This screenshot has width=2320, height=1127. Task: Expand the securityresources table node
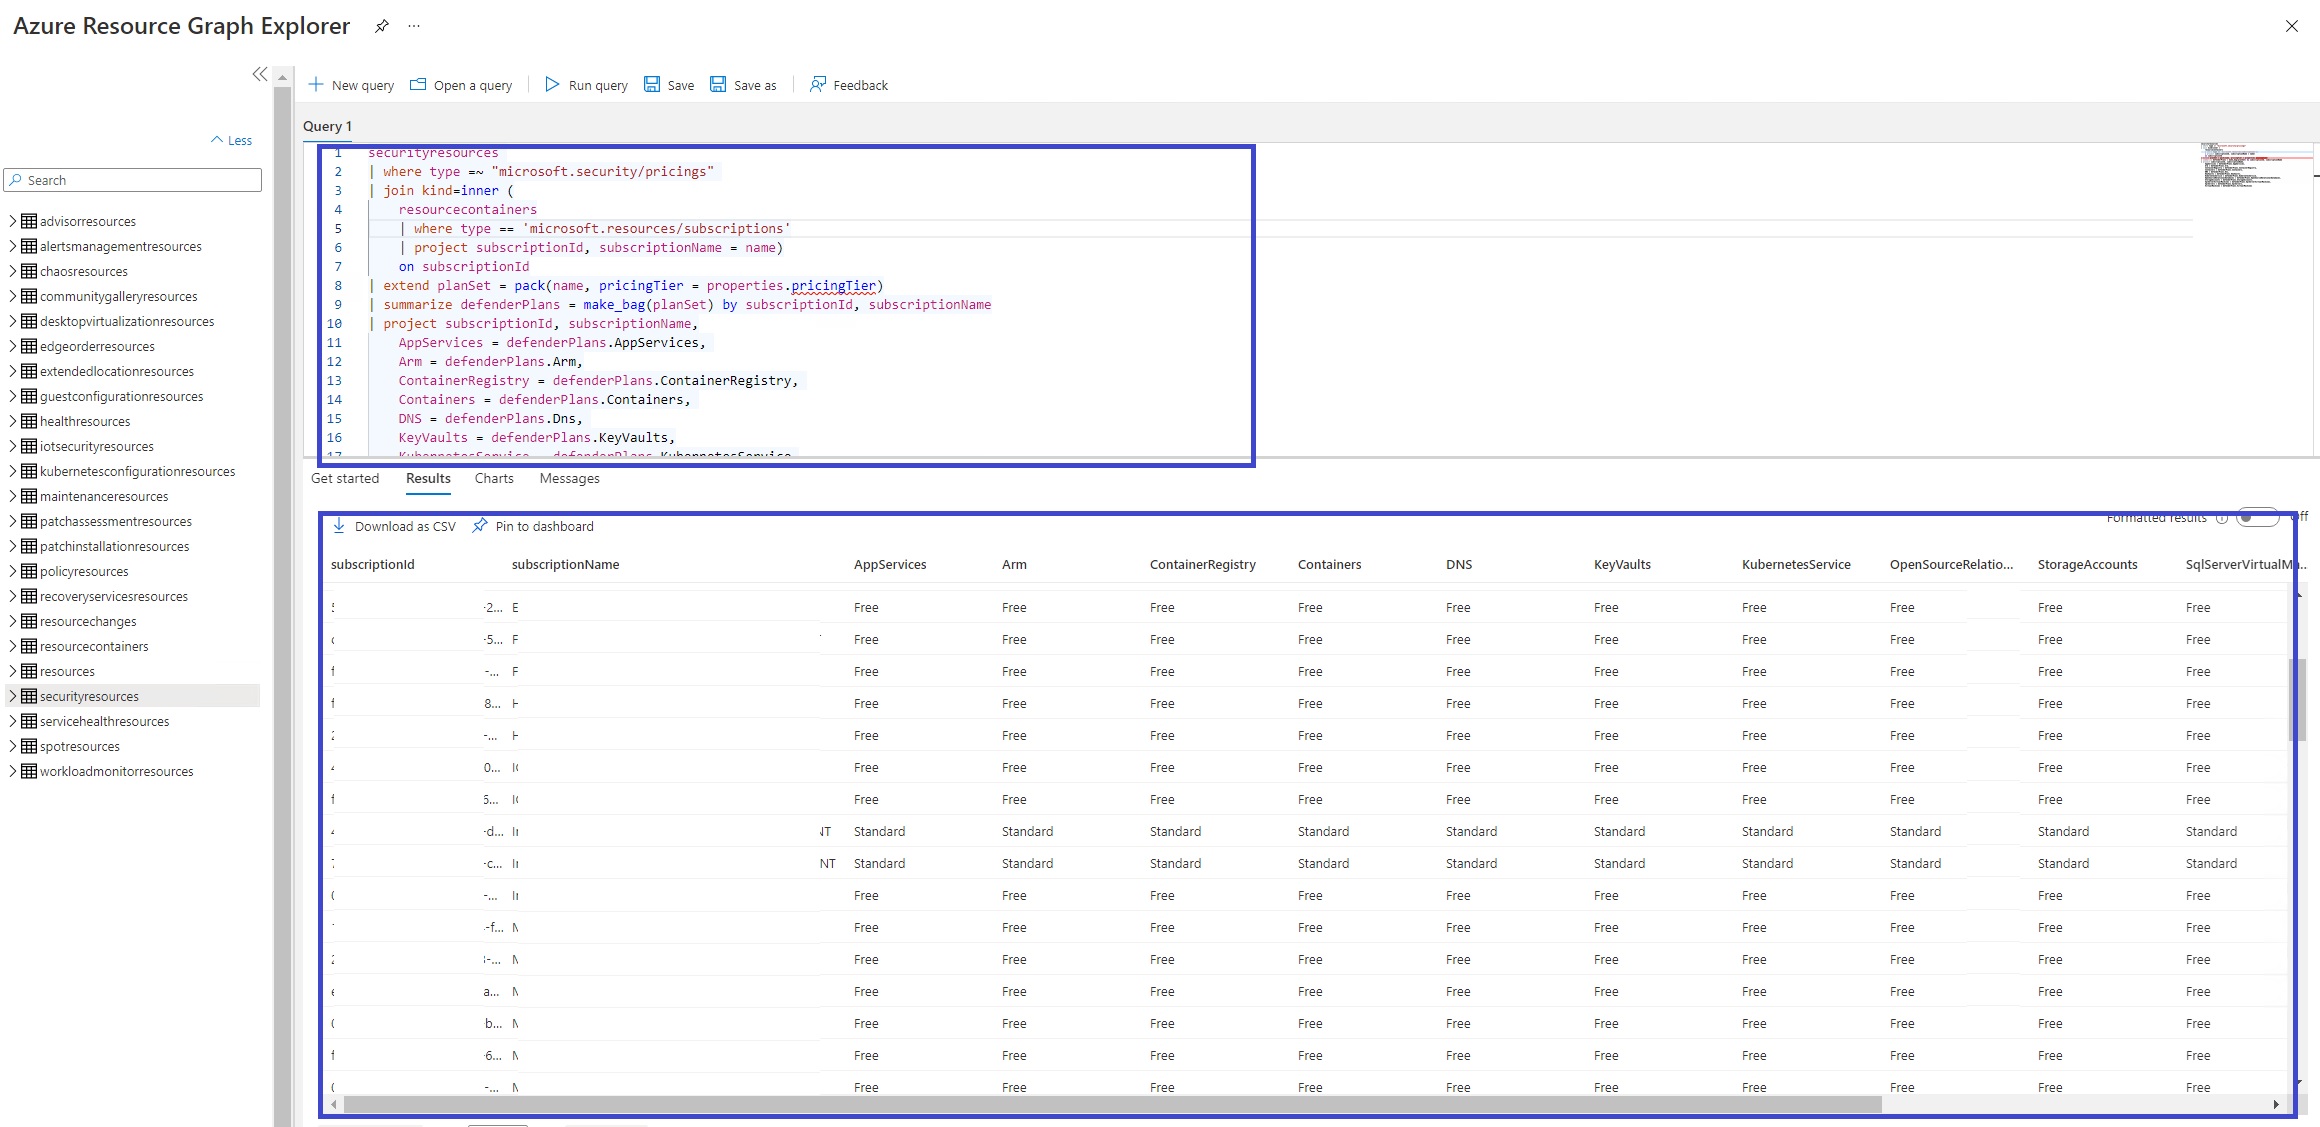click(x=13, y=696)
